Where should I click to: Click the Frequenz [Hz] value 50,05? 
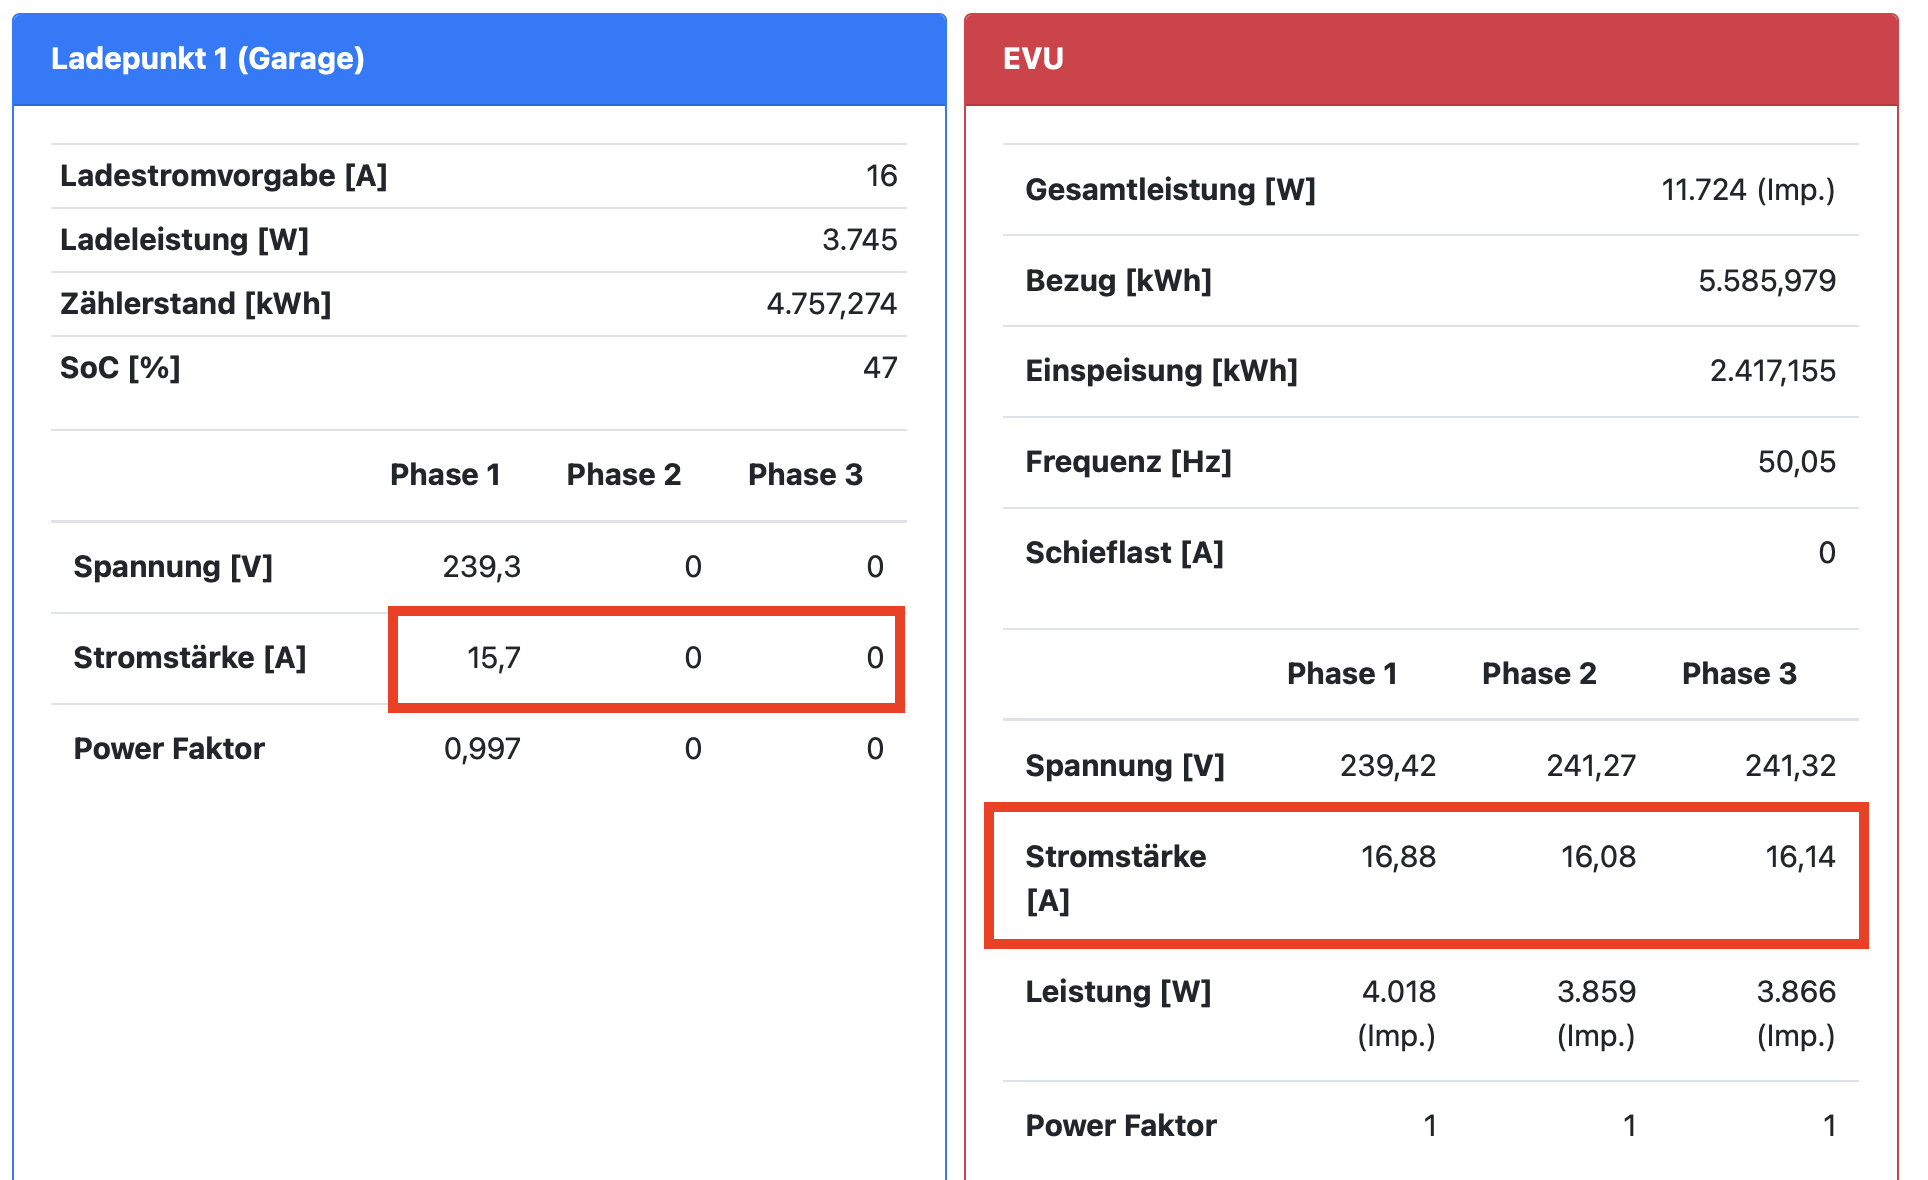(1796, 462)
